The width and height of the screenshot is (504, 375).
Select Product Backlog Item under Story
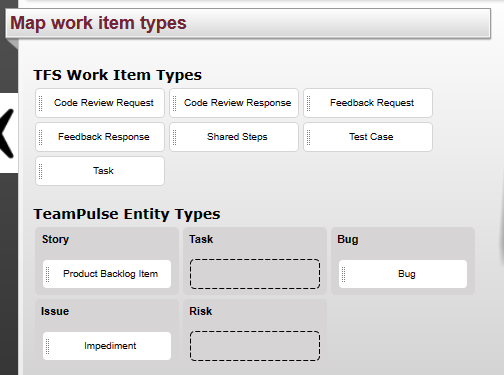tap(107, 274)
